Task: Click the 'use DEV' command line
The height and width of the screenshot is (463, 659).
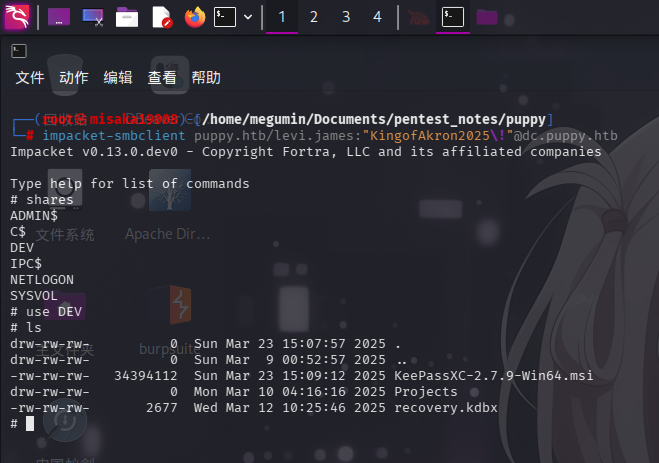Action: pyautogui.click(x=46, y=312)
